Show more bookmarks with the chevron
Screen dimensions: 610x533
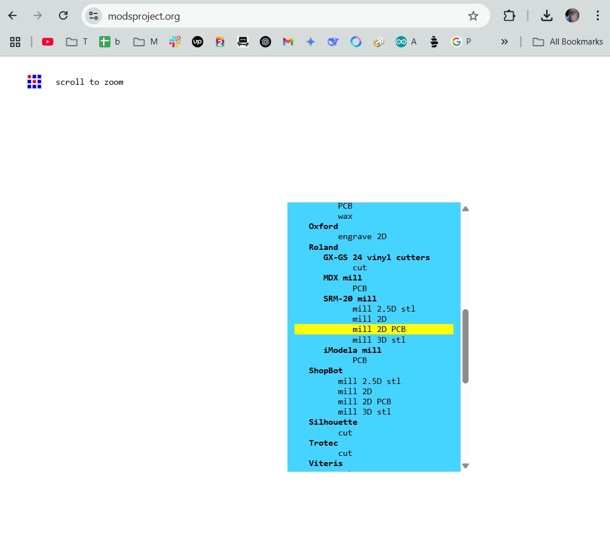505,42
